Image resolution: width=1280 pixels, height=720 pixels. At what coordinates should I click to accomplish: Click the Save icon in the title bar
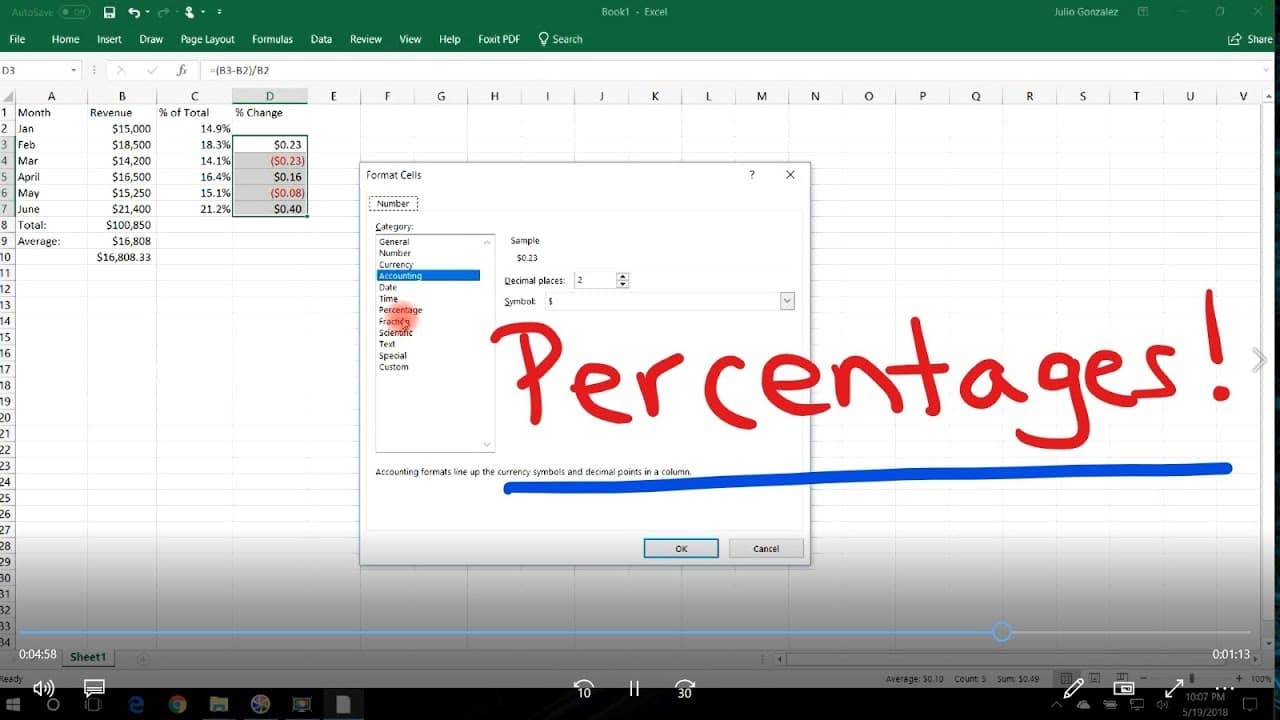[109, 12]
